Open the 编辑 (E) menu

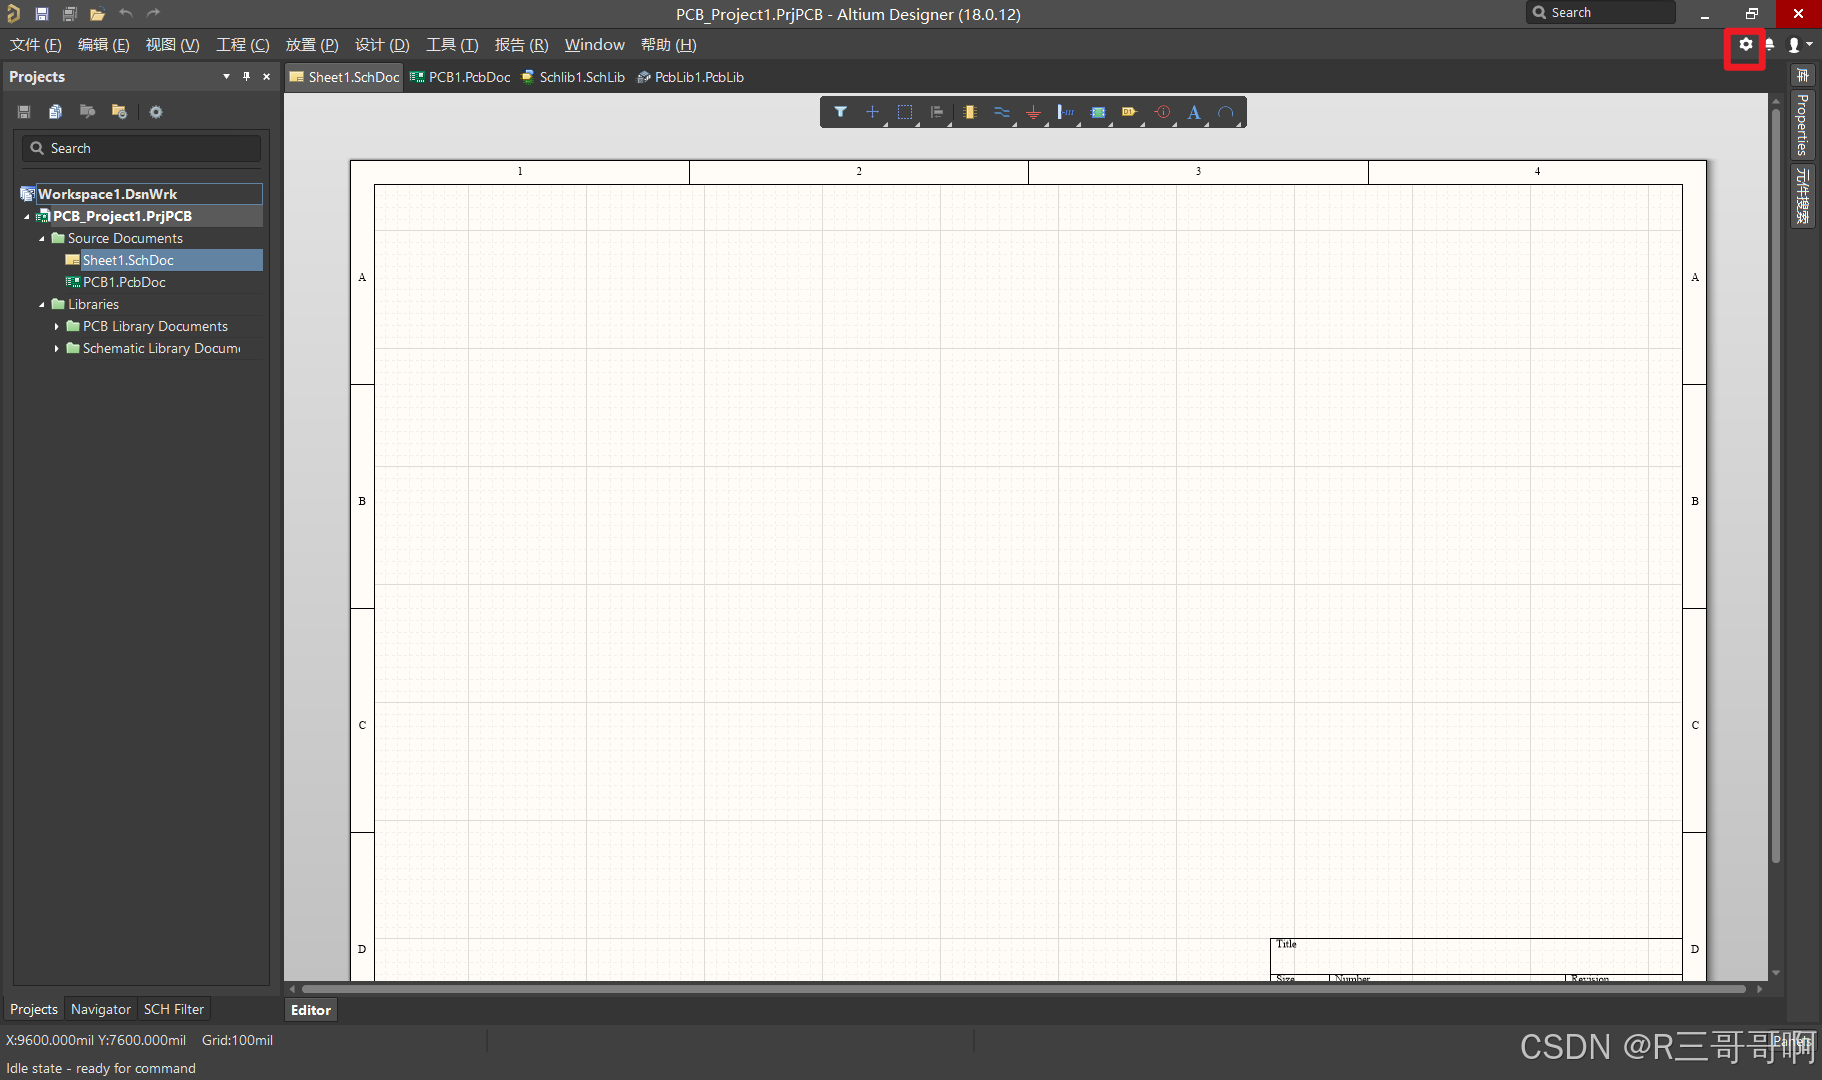[104, 45]
